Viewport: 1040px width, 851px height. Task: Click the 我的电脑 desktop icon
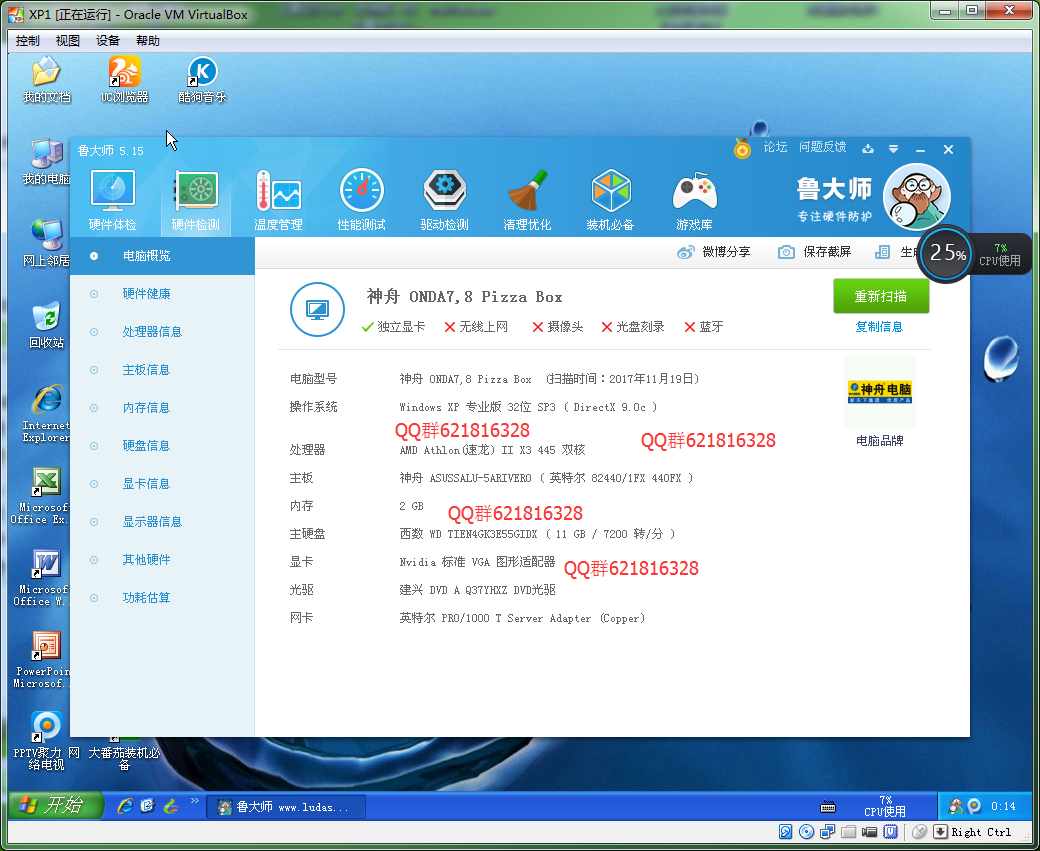(x=46, y=162)
